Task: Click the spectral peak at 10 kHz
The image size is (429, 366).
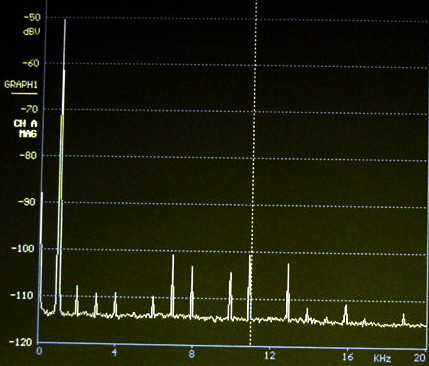Action: tap(230, 296)
